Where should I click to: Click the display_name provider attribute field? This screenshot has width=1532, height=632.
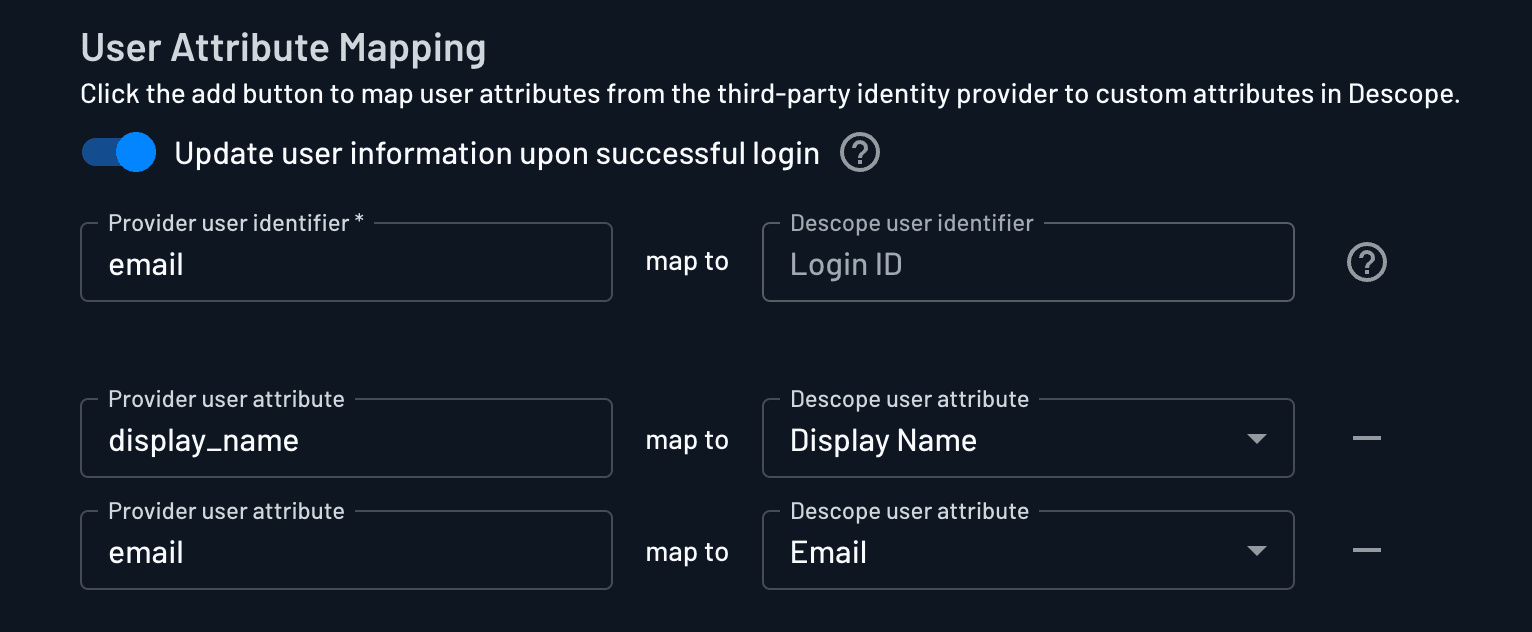pos(346,438)
